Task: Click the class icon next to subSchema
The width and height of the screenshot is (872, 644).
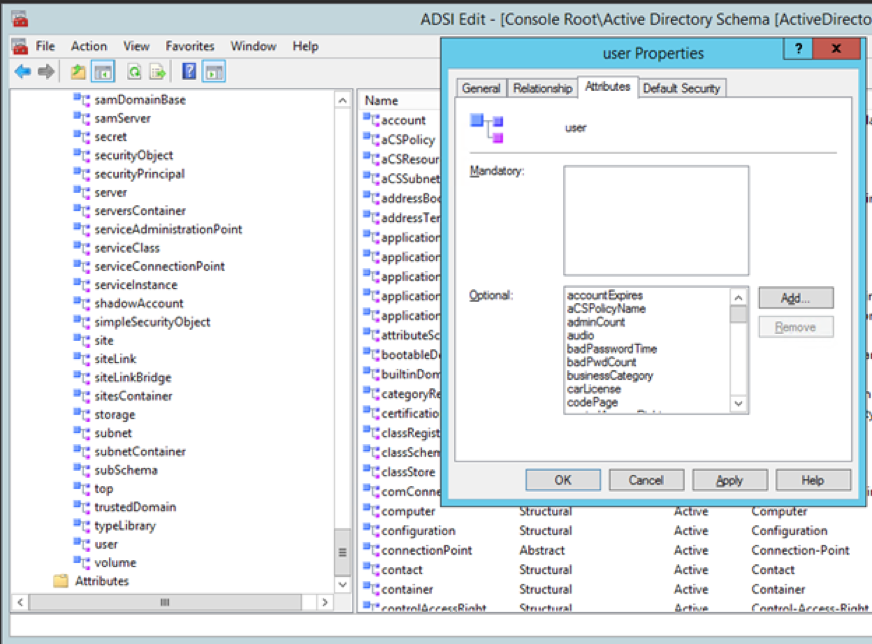Action: [x=82, y=470]
